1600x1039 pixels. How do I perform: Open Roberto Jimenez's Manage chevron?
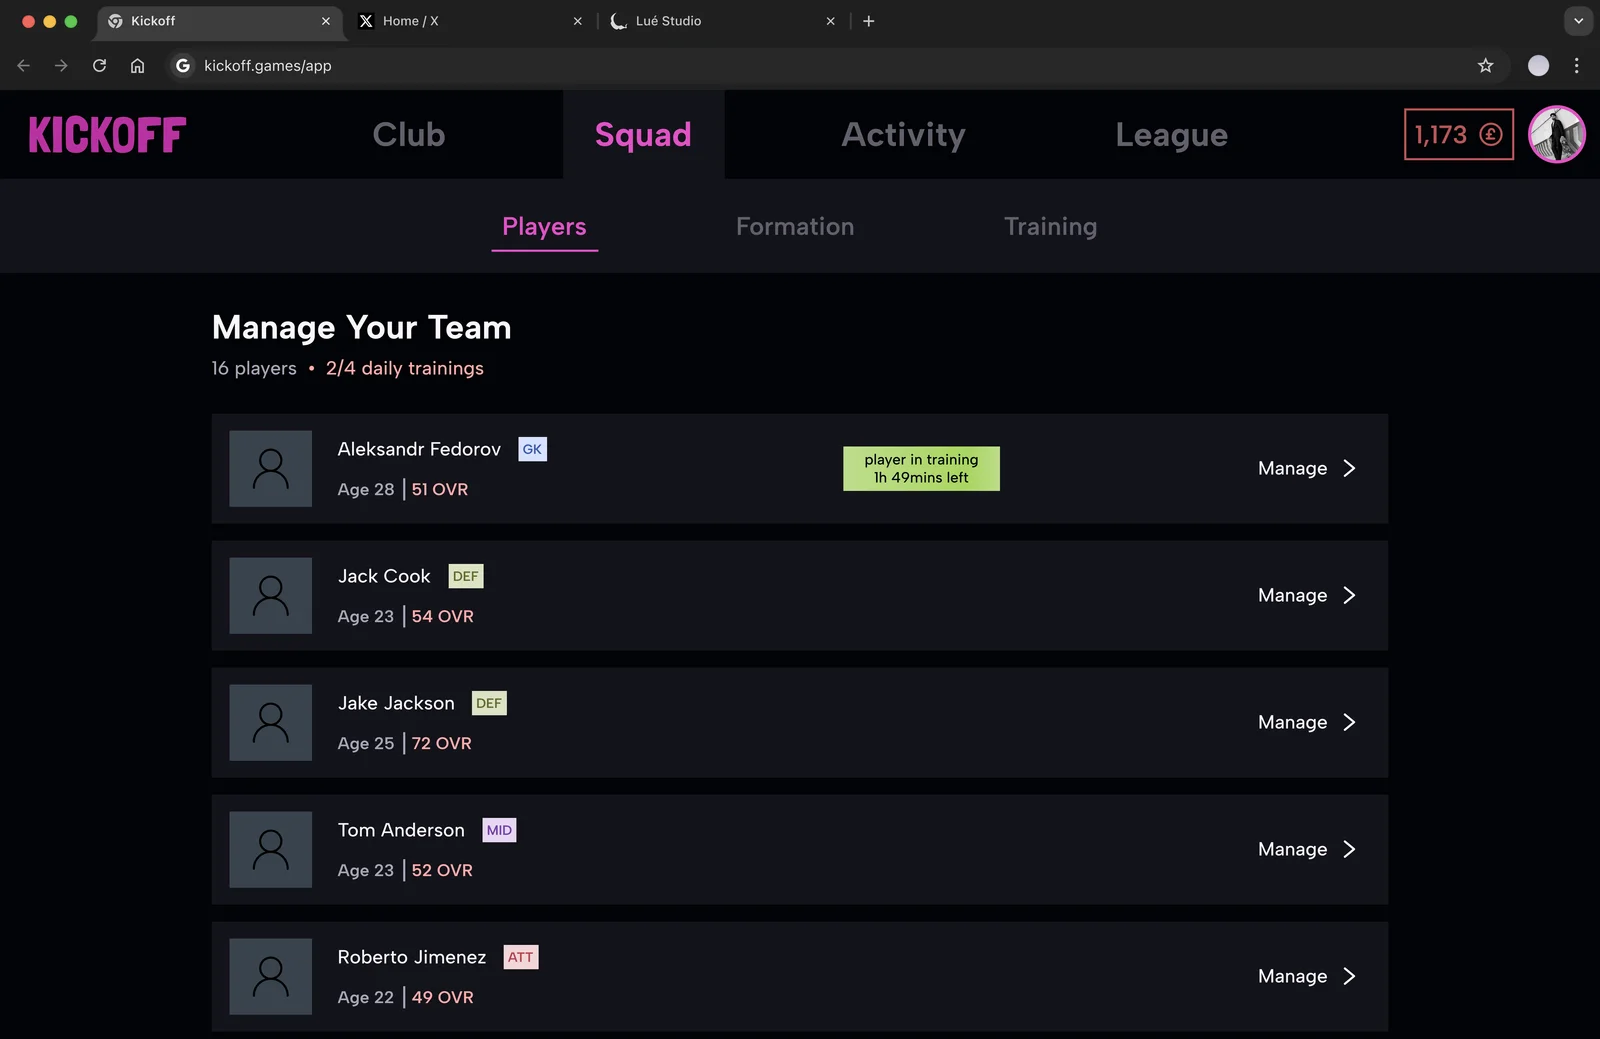[1349, 976]
